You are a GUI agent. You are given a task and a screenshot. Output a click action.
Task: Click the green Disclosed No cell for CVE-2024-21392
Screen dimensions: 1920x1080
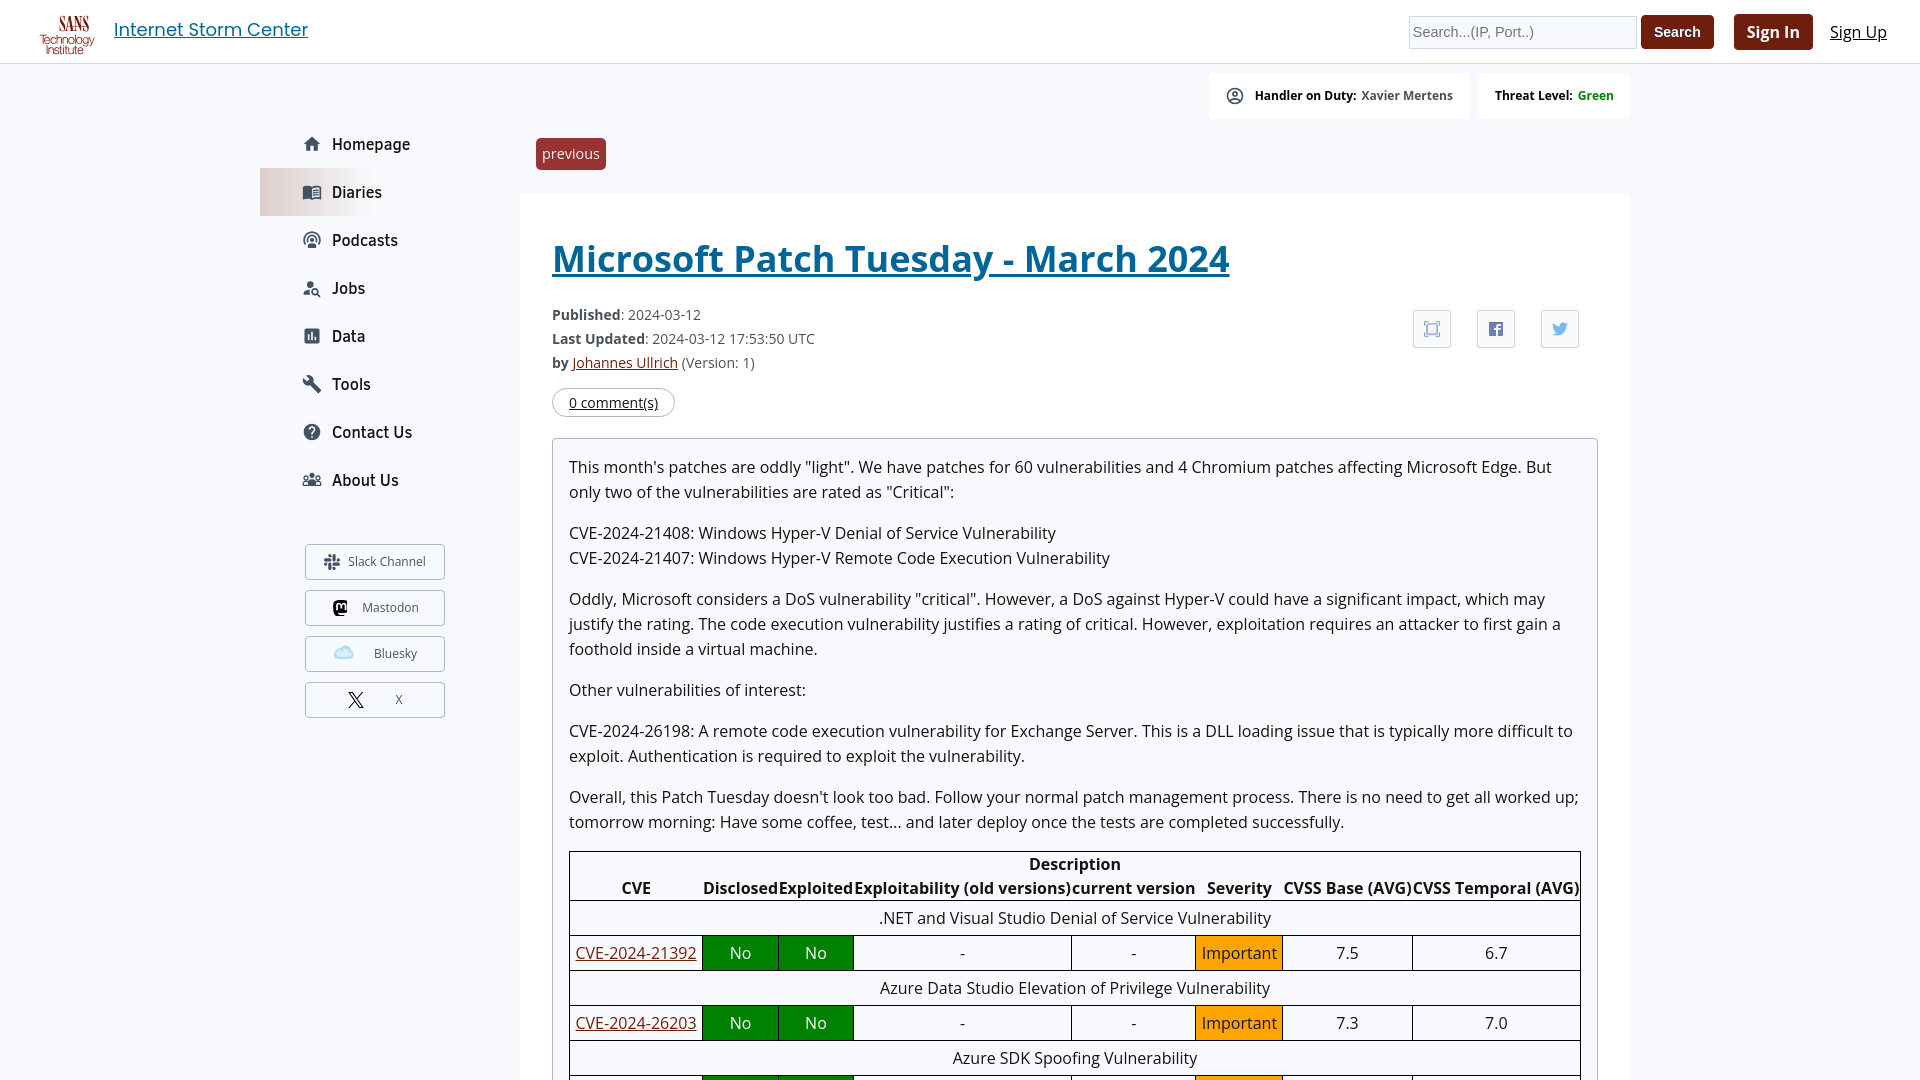coord(740,953)
